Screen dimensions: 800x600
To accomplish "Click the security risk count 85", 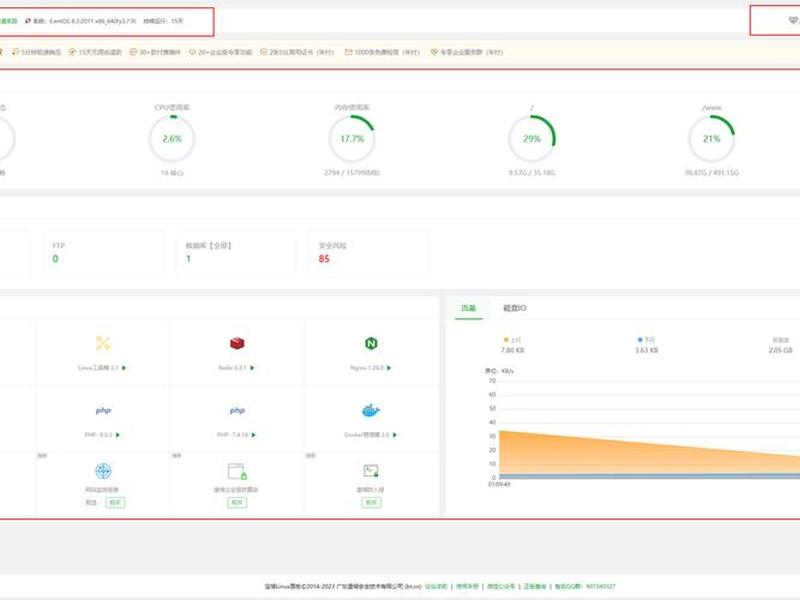I will (x=324, y=259).
